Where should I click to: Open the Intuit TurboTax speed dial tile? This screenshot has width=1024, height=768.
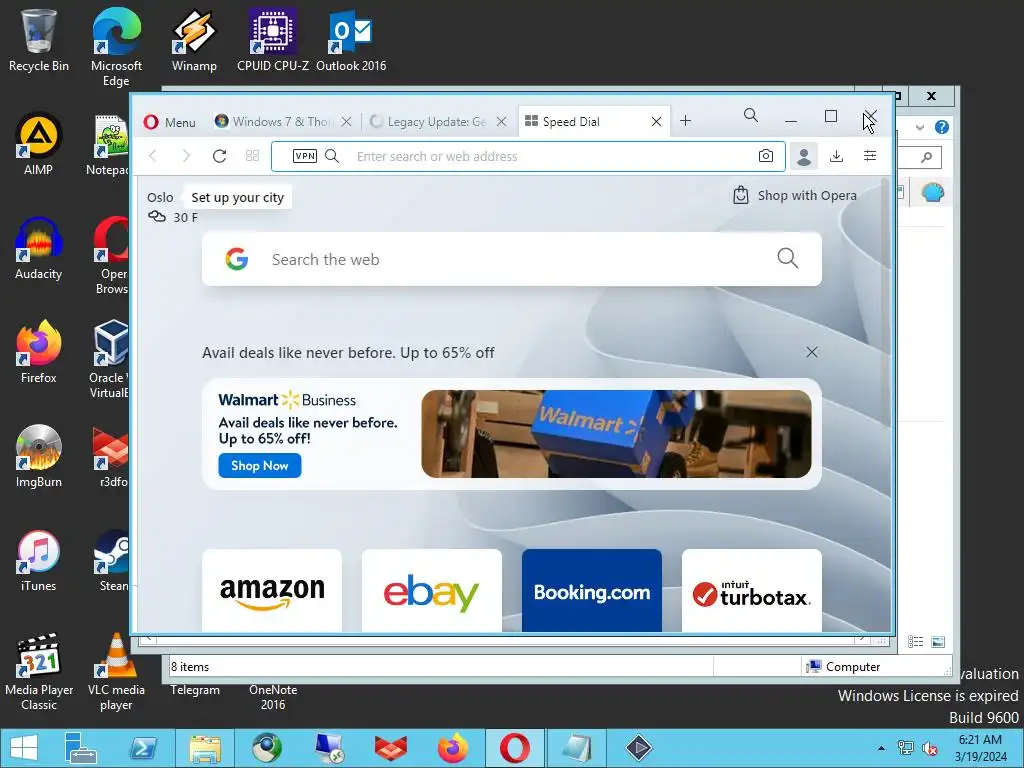(x=752, y=590)
